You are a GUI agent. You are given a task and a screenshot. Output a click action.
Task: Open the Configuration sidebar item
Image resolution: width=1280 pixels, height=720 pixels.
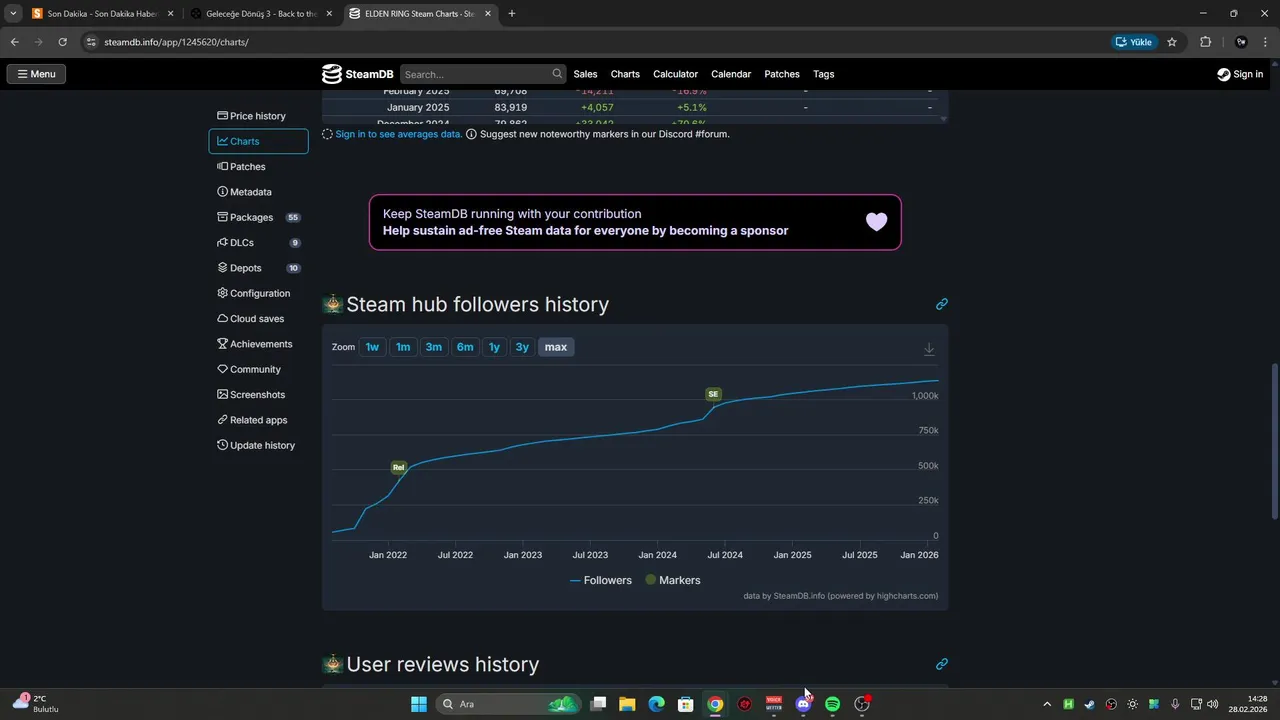[x=258, y=293]
